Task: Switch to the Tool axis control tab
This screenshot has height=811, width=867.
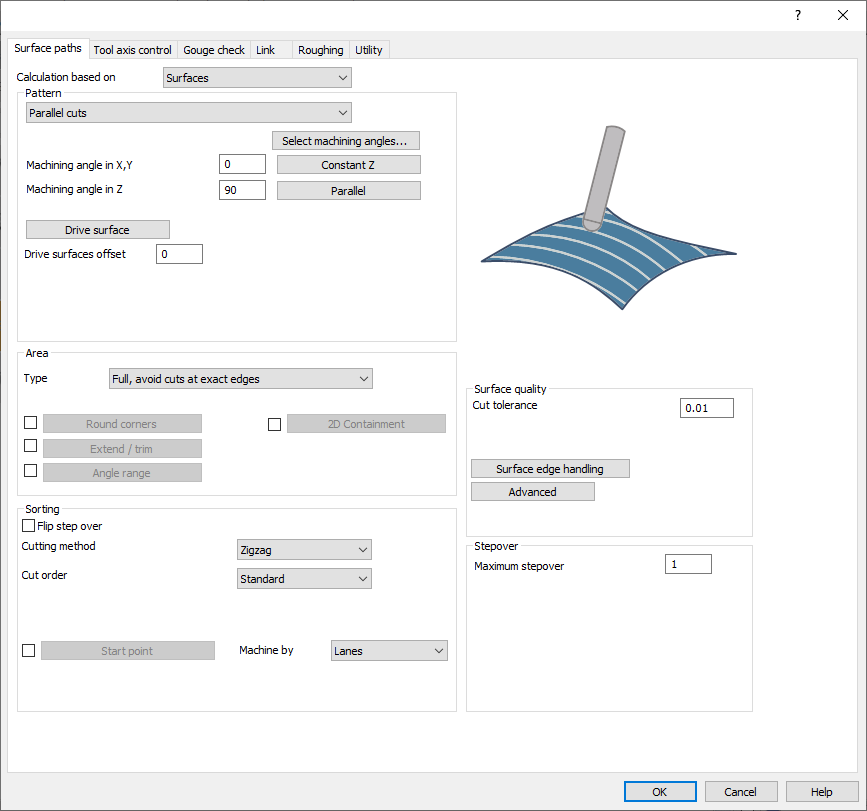Action: pyautogui.click(x=132, y=49)
